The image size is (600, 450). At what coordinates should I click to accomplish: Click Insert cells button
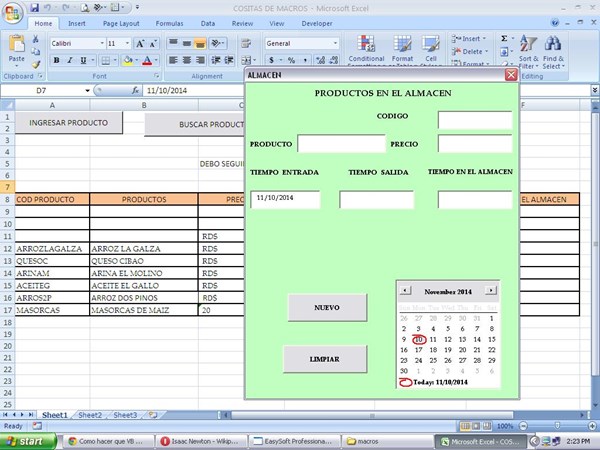(x=468, y=39)
